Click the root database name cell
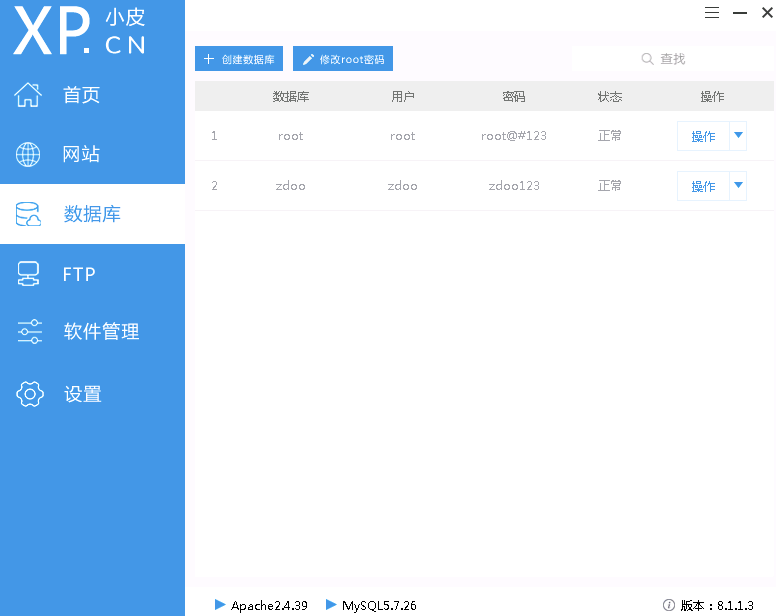Image resolution: width=776 pixels, height=616 pixels. pos(291,136)
